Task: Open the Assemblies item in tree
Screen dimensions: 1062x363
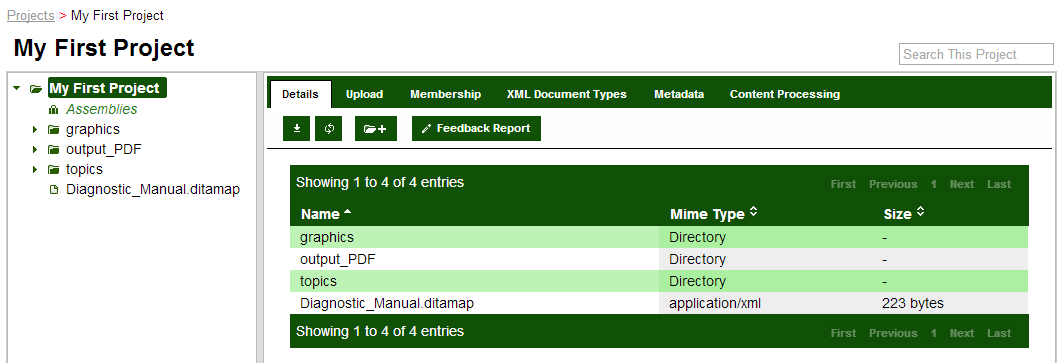Action: pyautogui.click(x=102, y=109)
